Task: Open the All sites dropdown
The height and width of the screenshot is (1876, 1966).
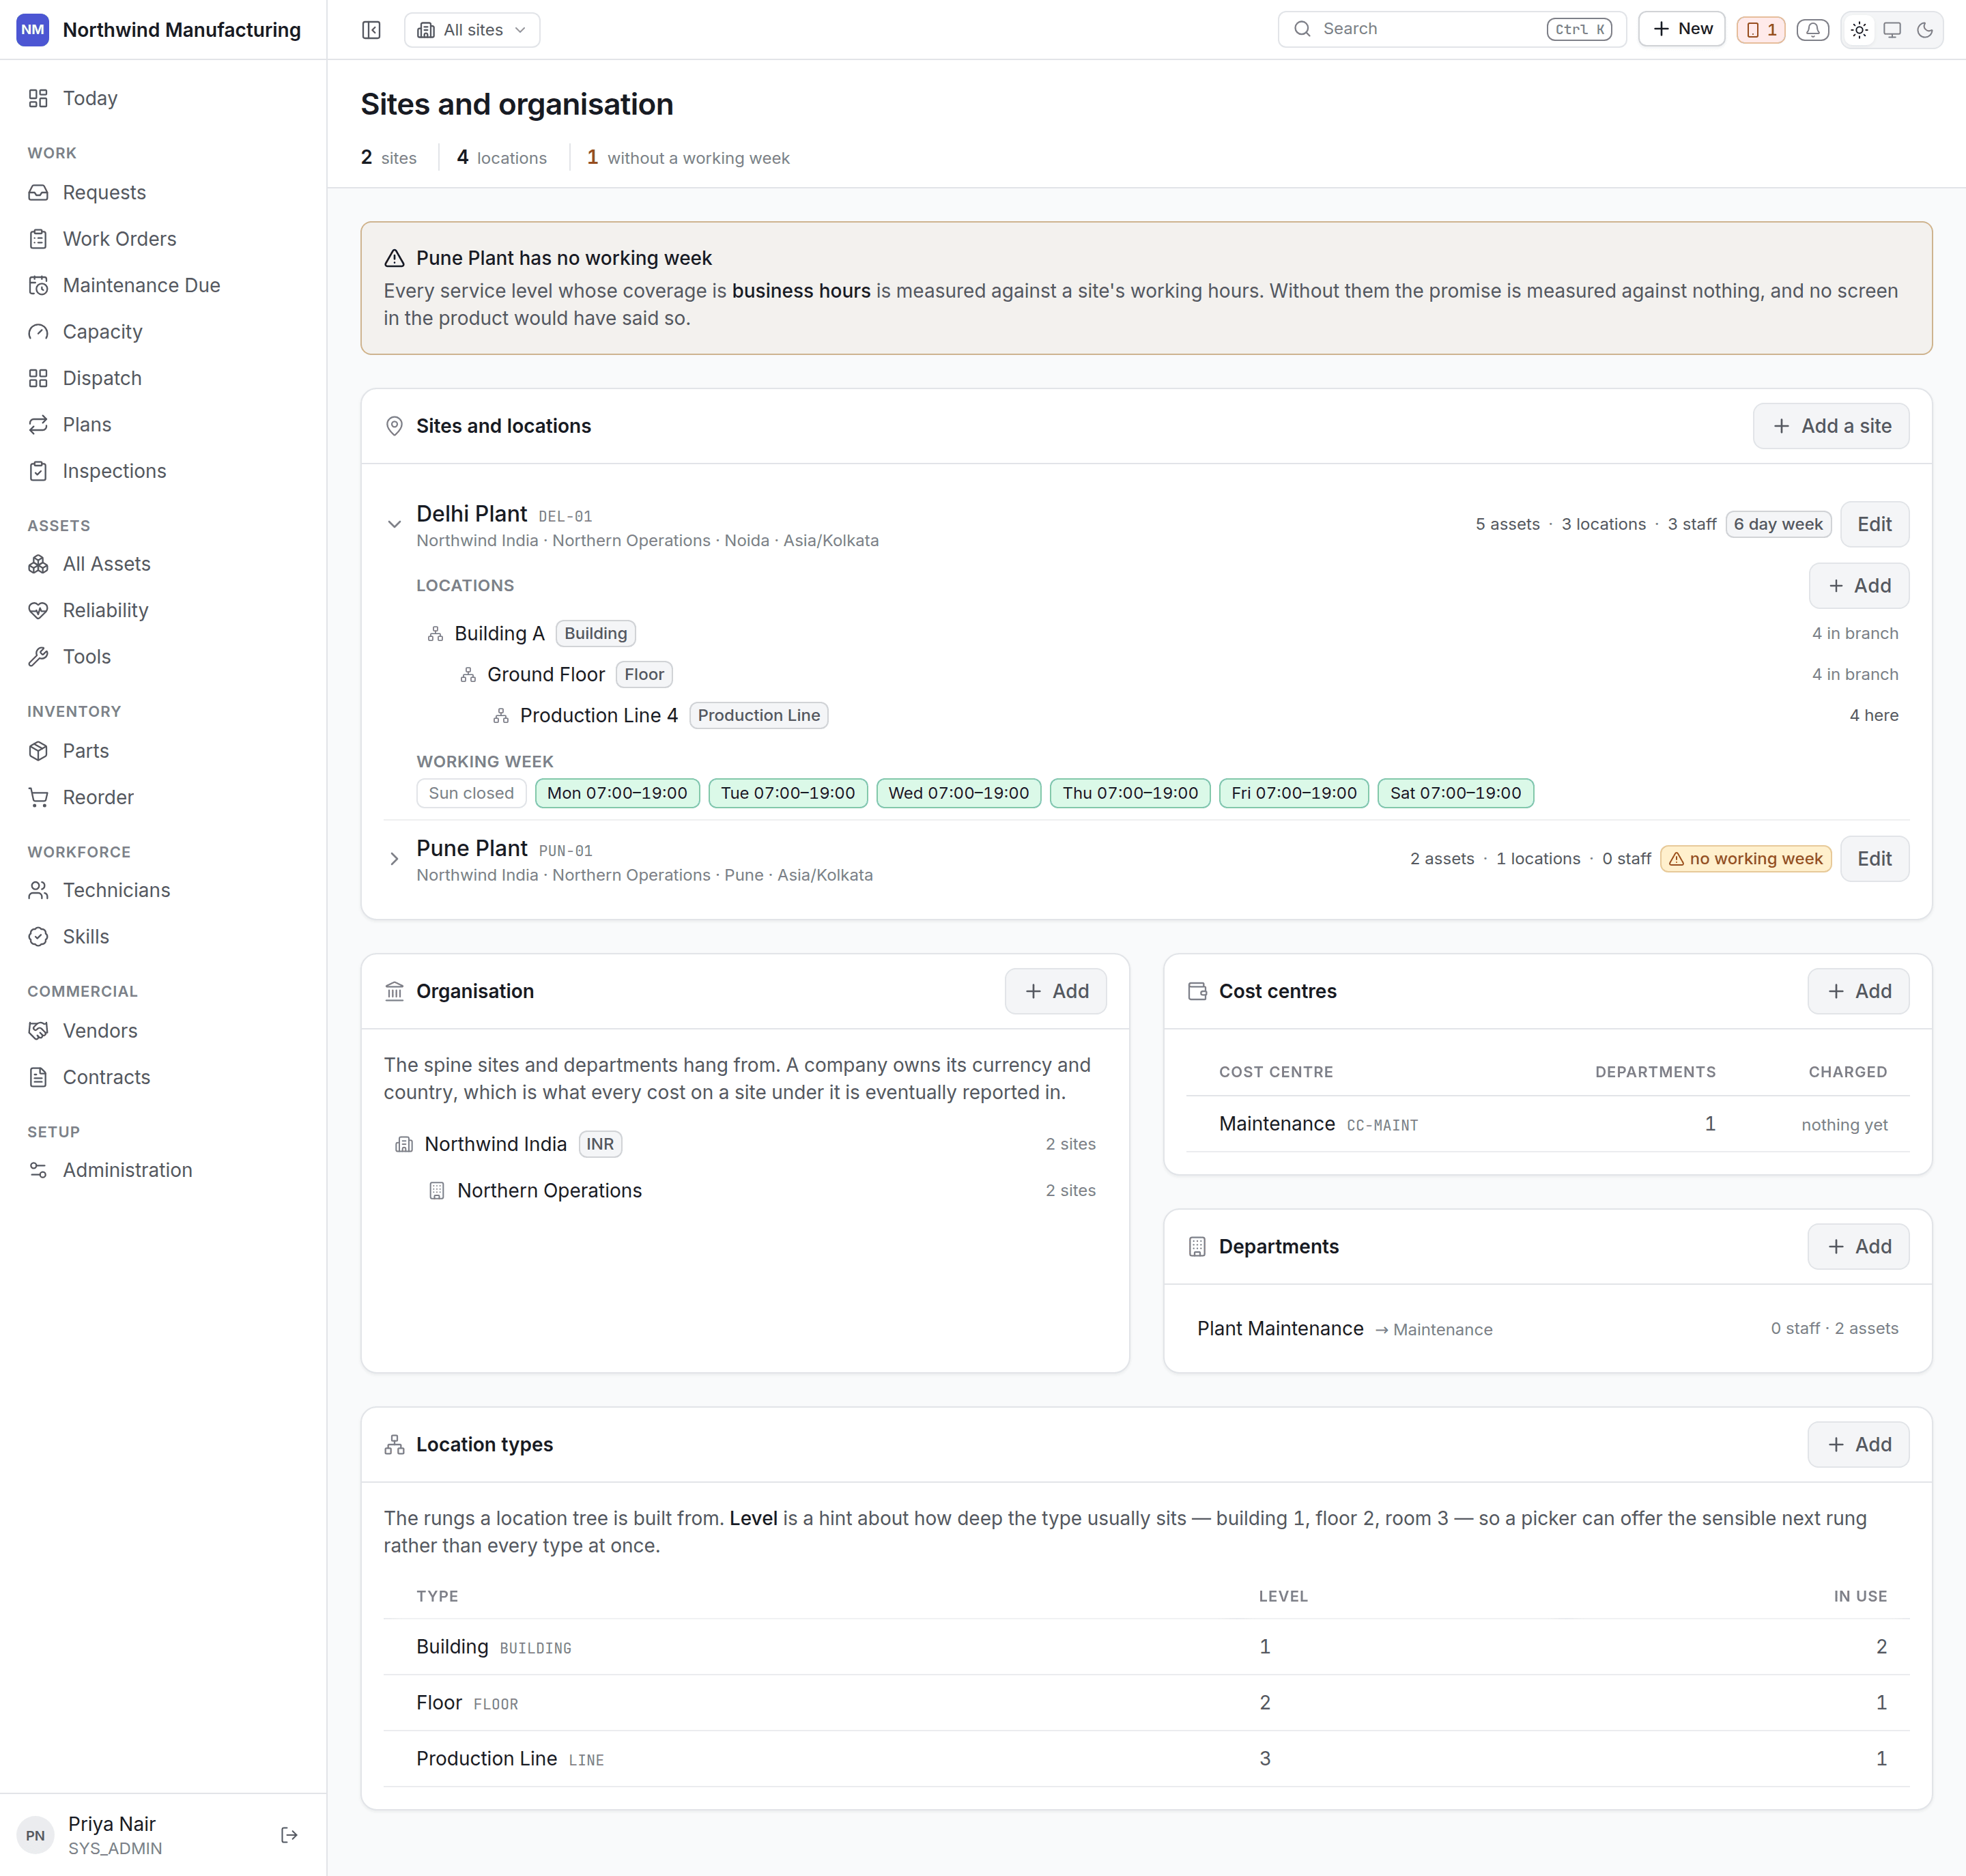Action: click(472, 30)
